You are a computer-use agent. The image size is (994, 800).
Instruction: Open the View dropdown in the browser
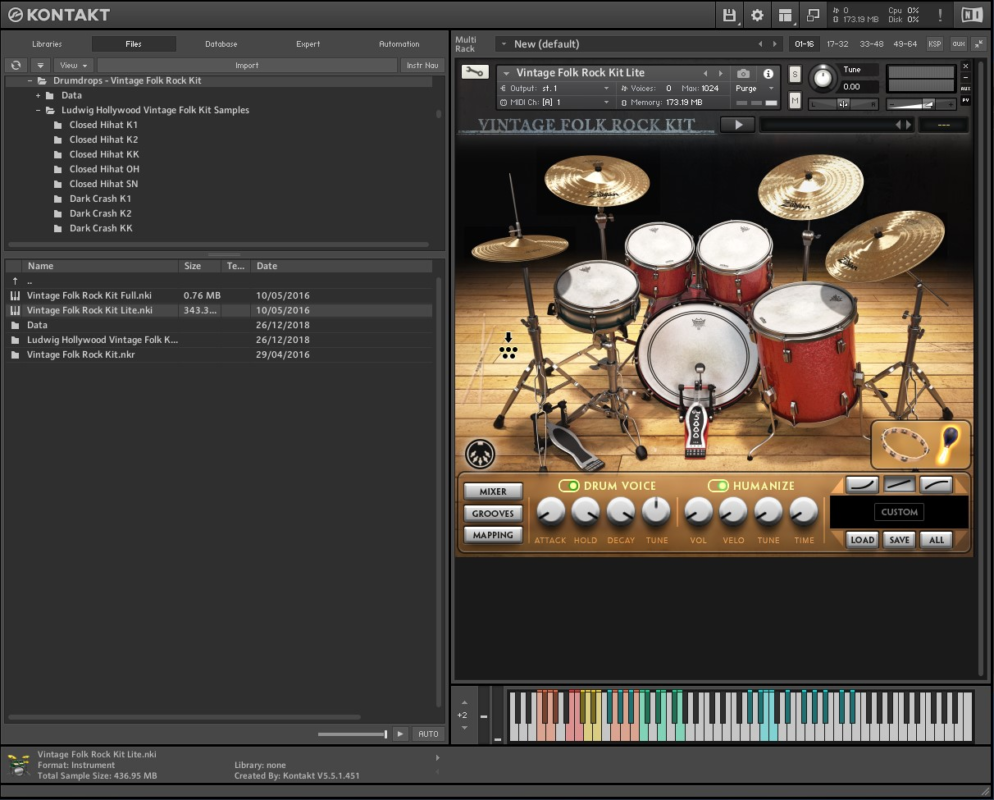click(73, 65)
